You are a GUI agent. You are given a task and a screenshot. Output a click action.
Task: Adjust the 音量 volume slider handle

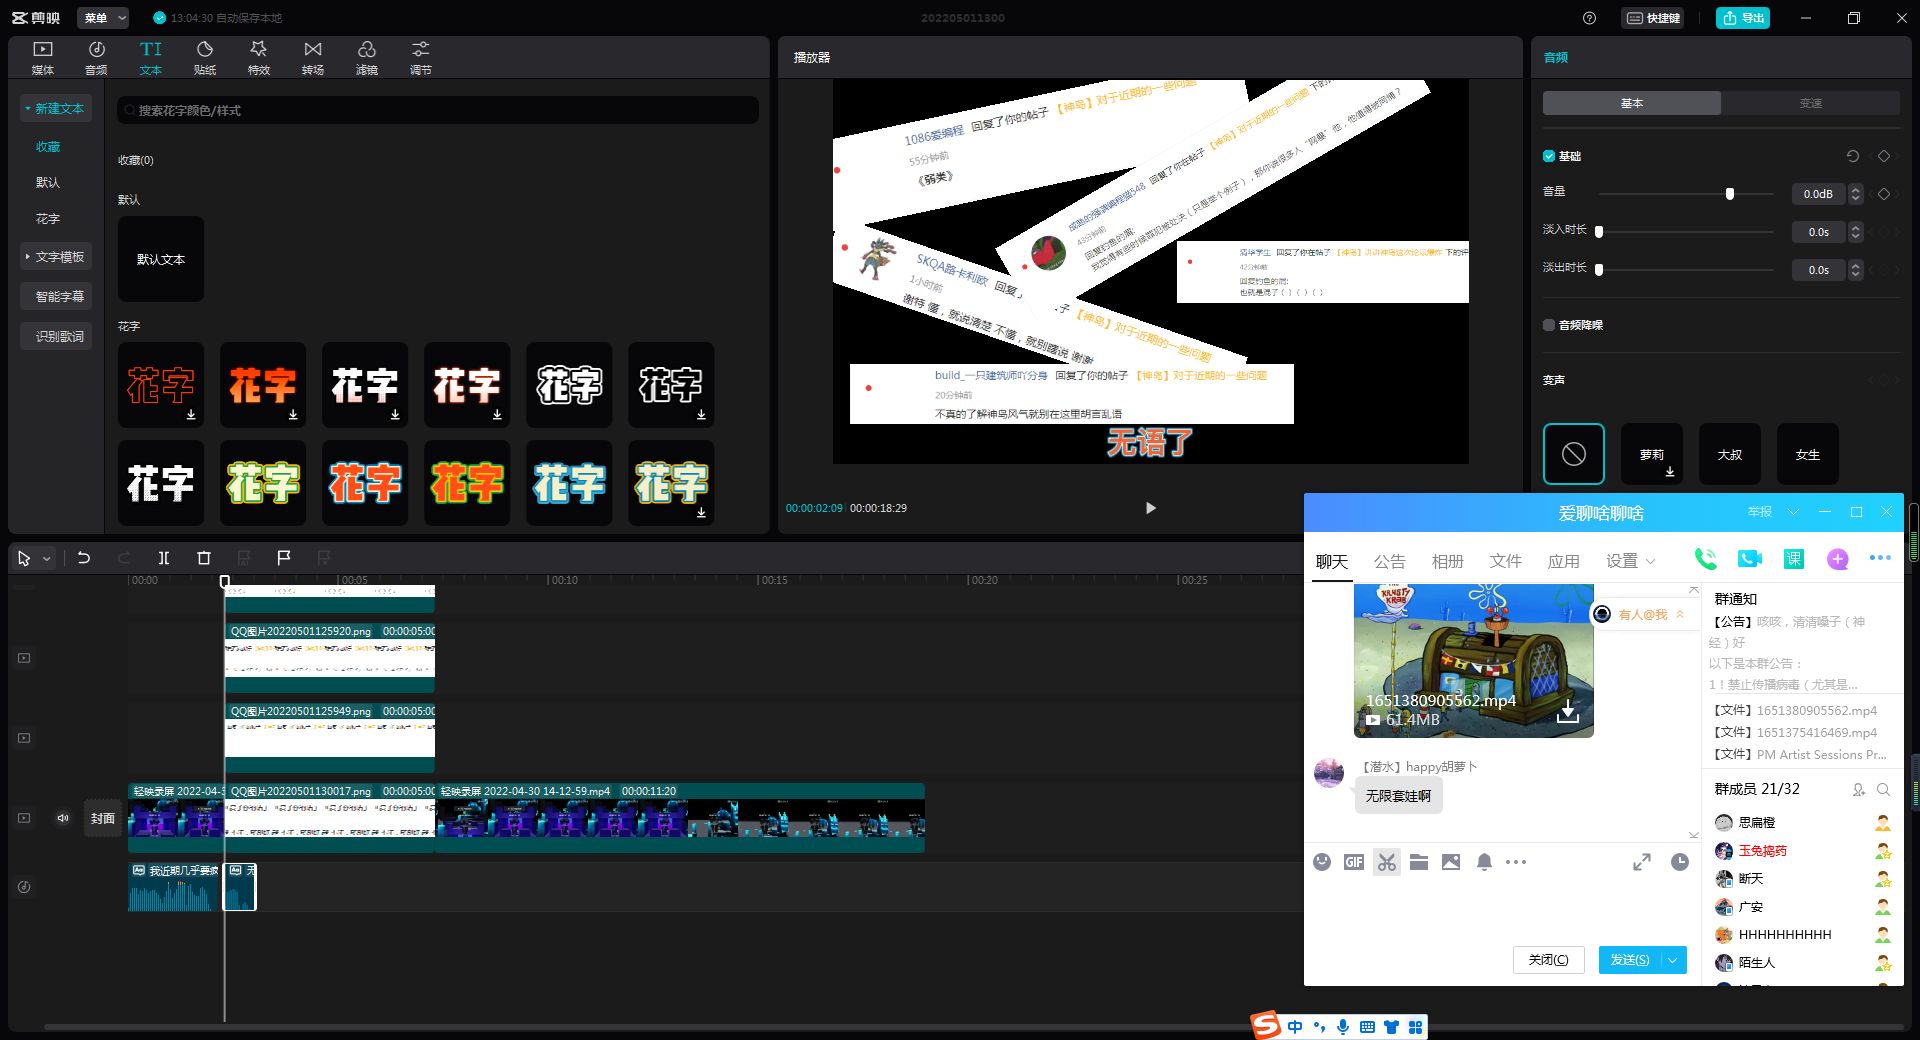pos(1730,194)
